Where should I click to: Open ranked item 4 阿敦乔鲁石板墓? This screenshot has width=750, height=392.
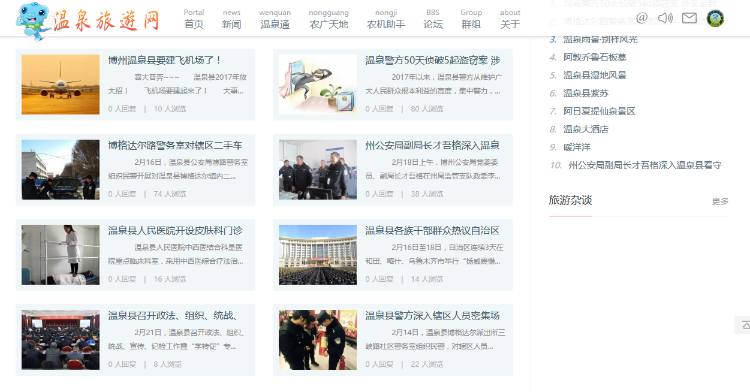pos(595,57)
